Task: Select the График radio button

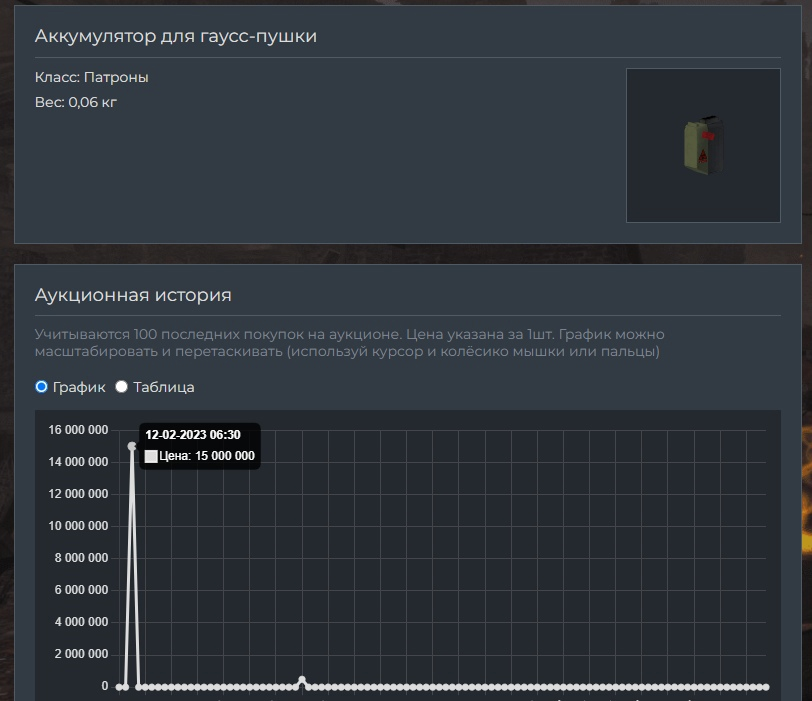Action: [x=41, y=387]
